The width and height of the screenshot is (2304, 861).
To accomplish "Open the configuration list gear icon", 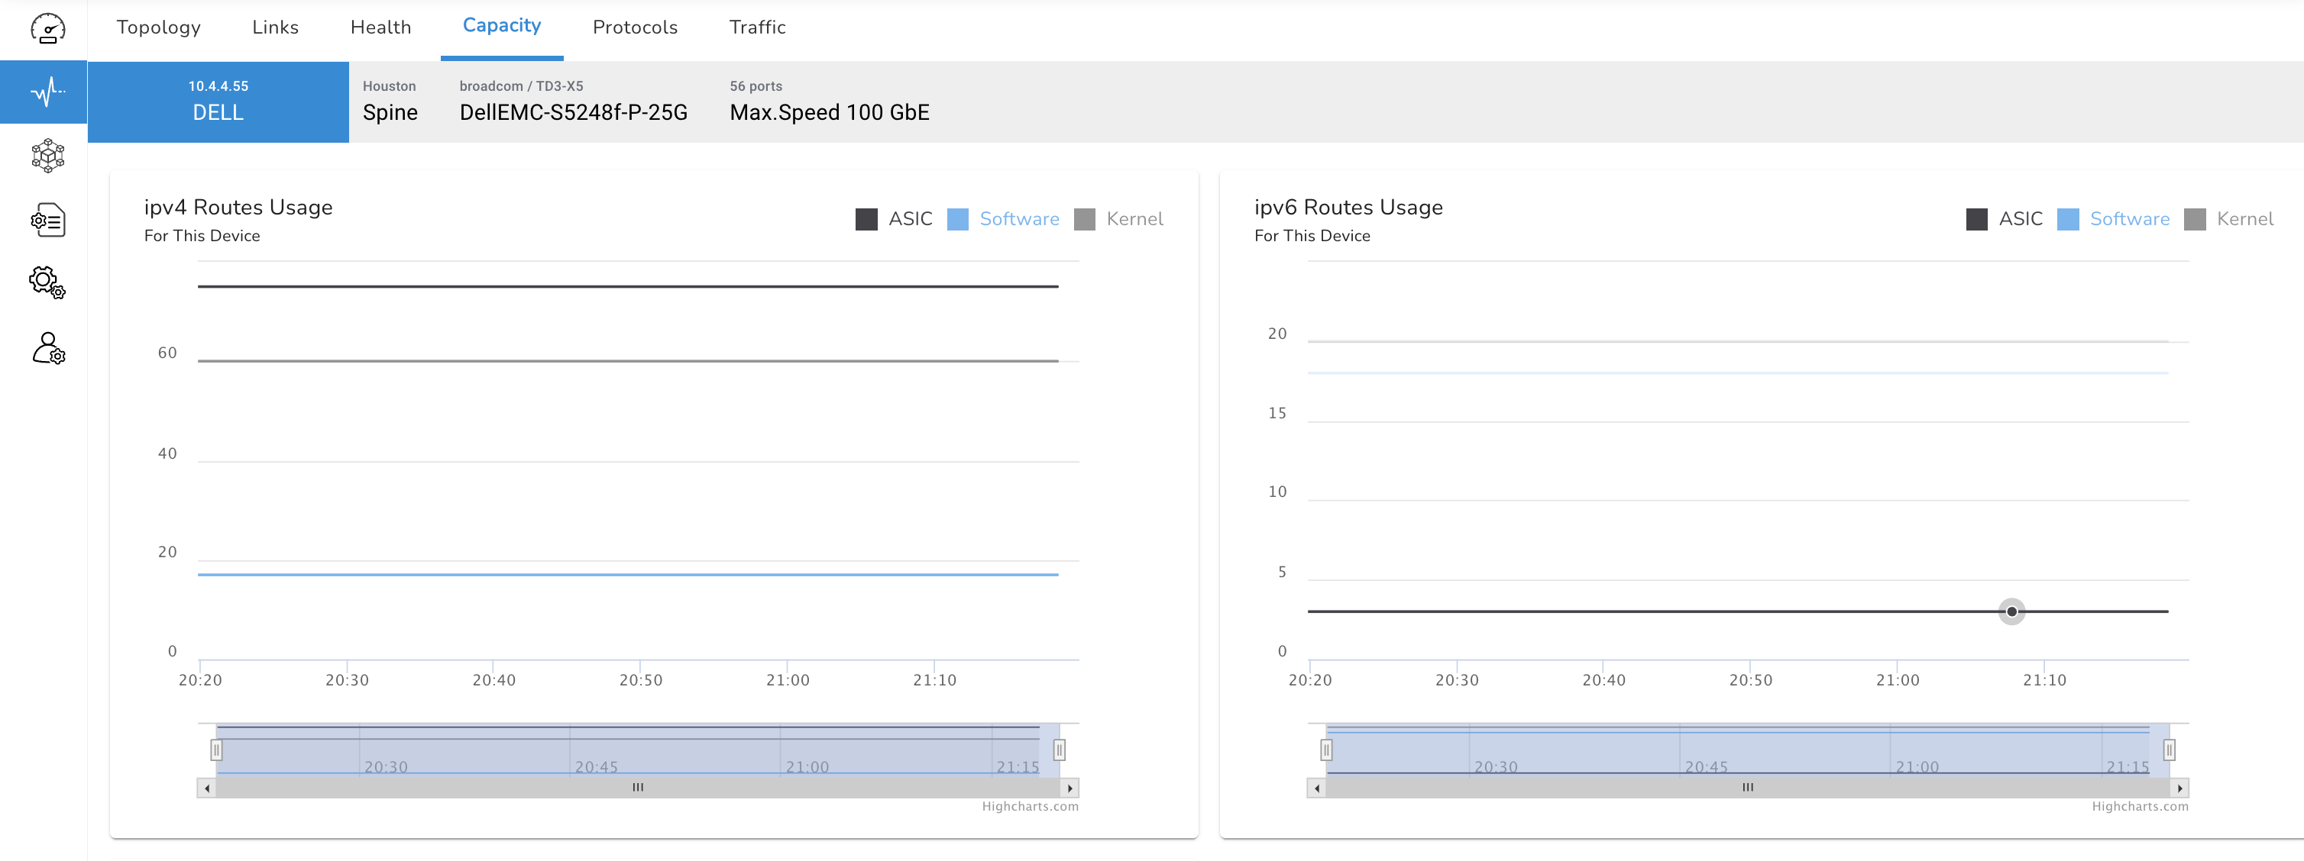I will pyautogui.click(x=47, y=220).
